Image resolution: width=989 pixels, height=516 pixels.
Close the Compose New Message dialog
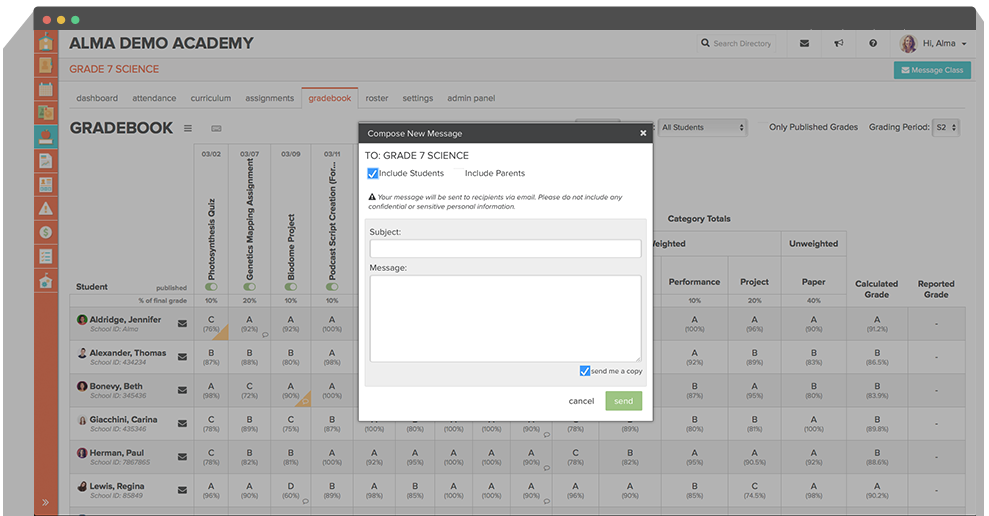tap(643, 133)
